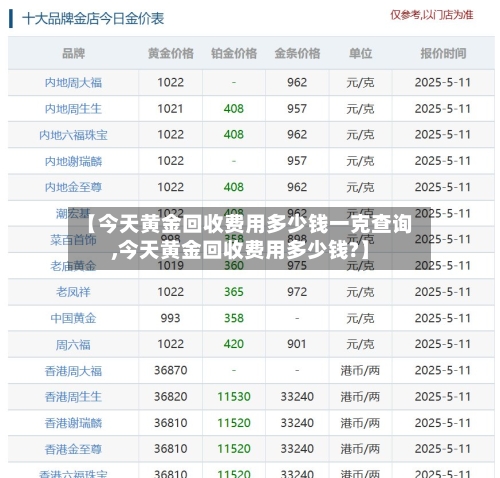Image resolution: width=500 pixels, height=478 pixels.
Task: Click the 单位 column header
Action: tap(360, 53)
